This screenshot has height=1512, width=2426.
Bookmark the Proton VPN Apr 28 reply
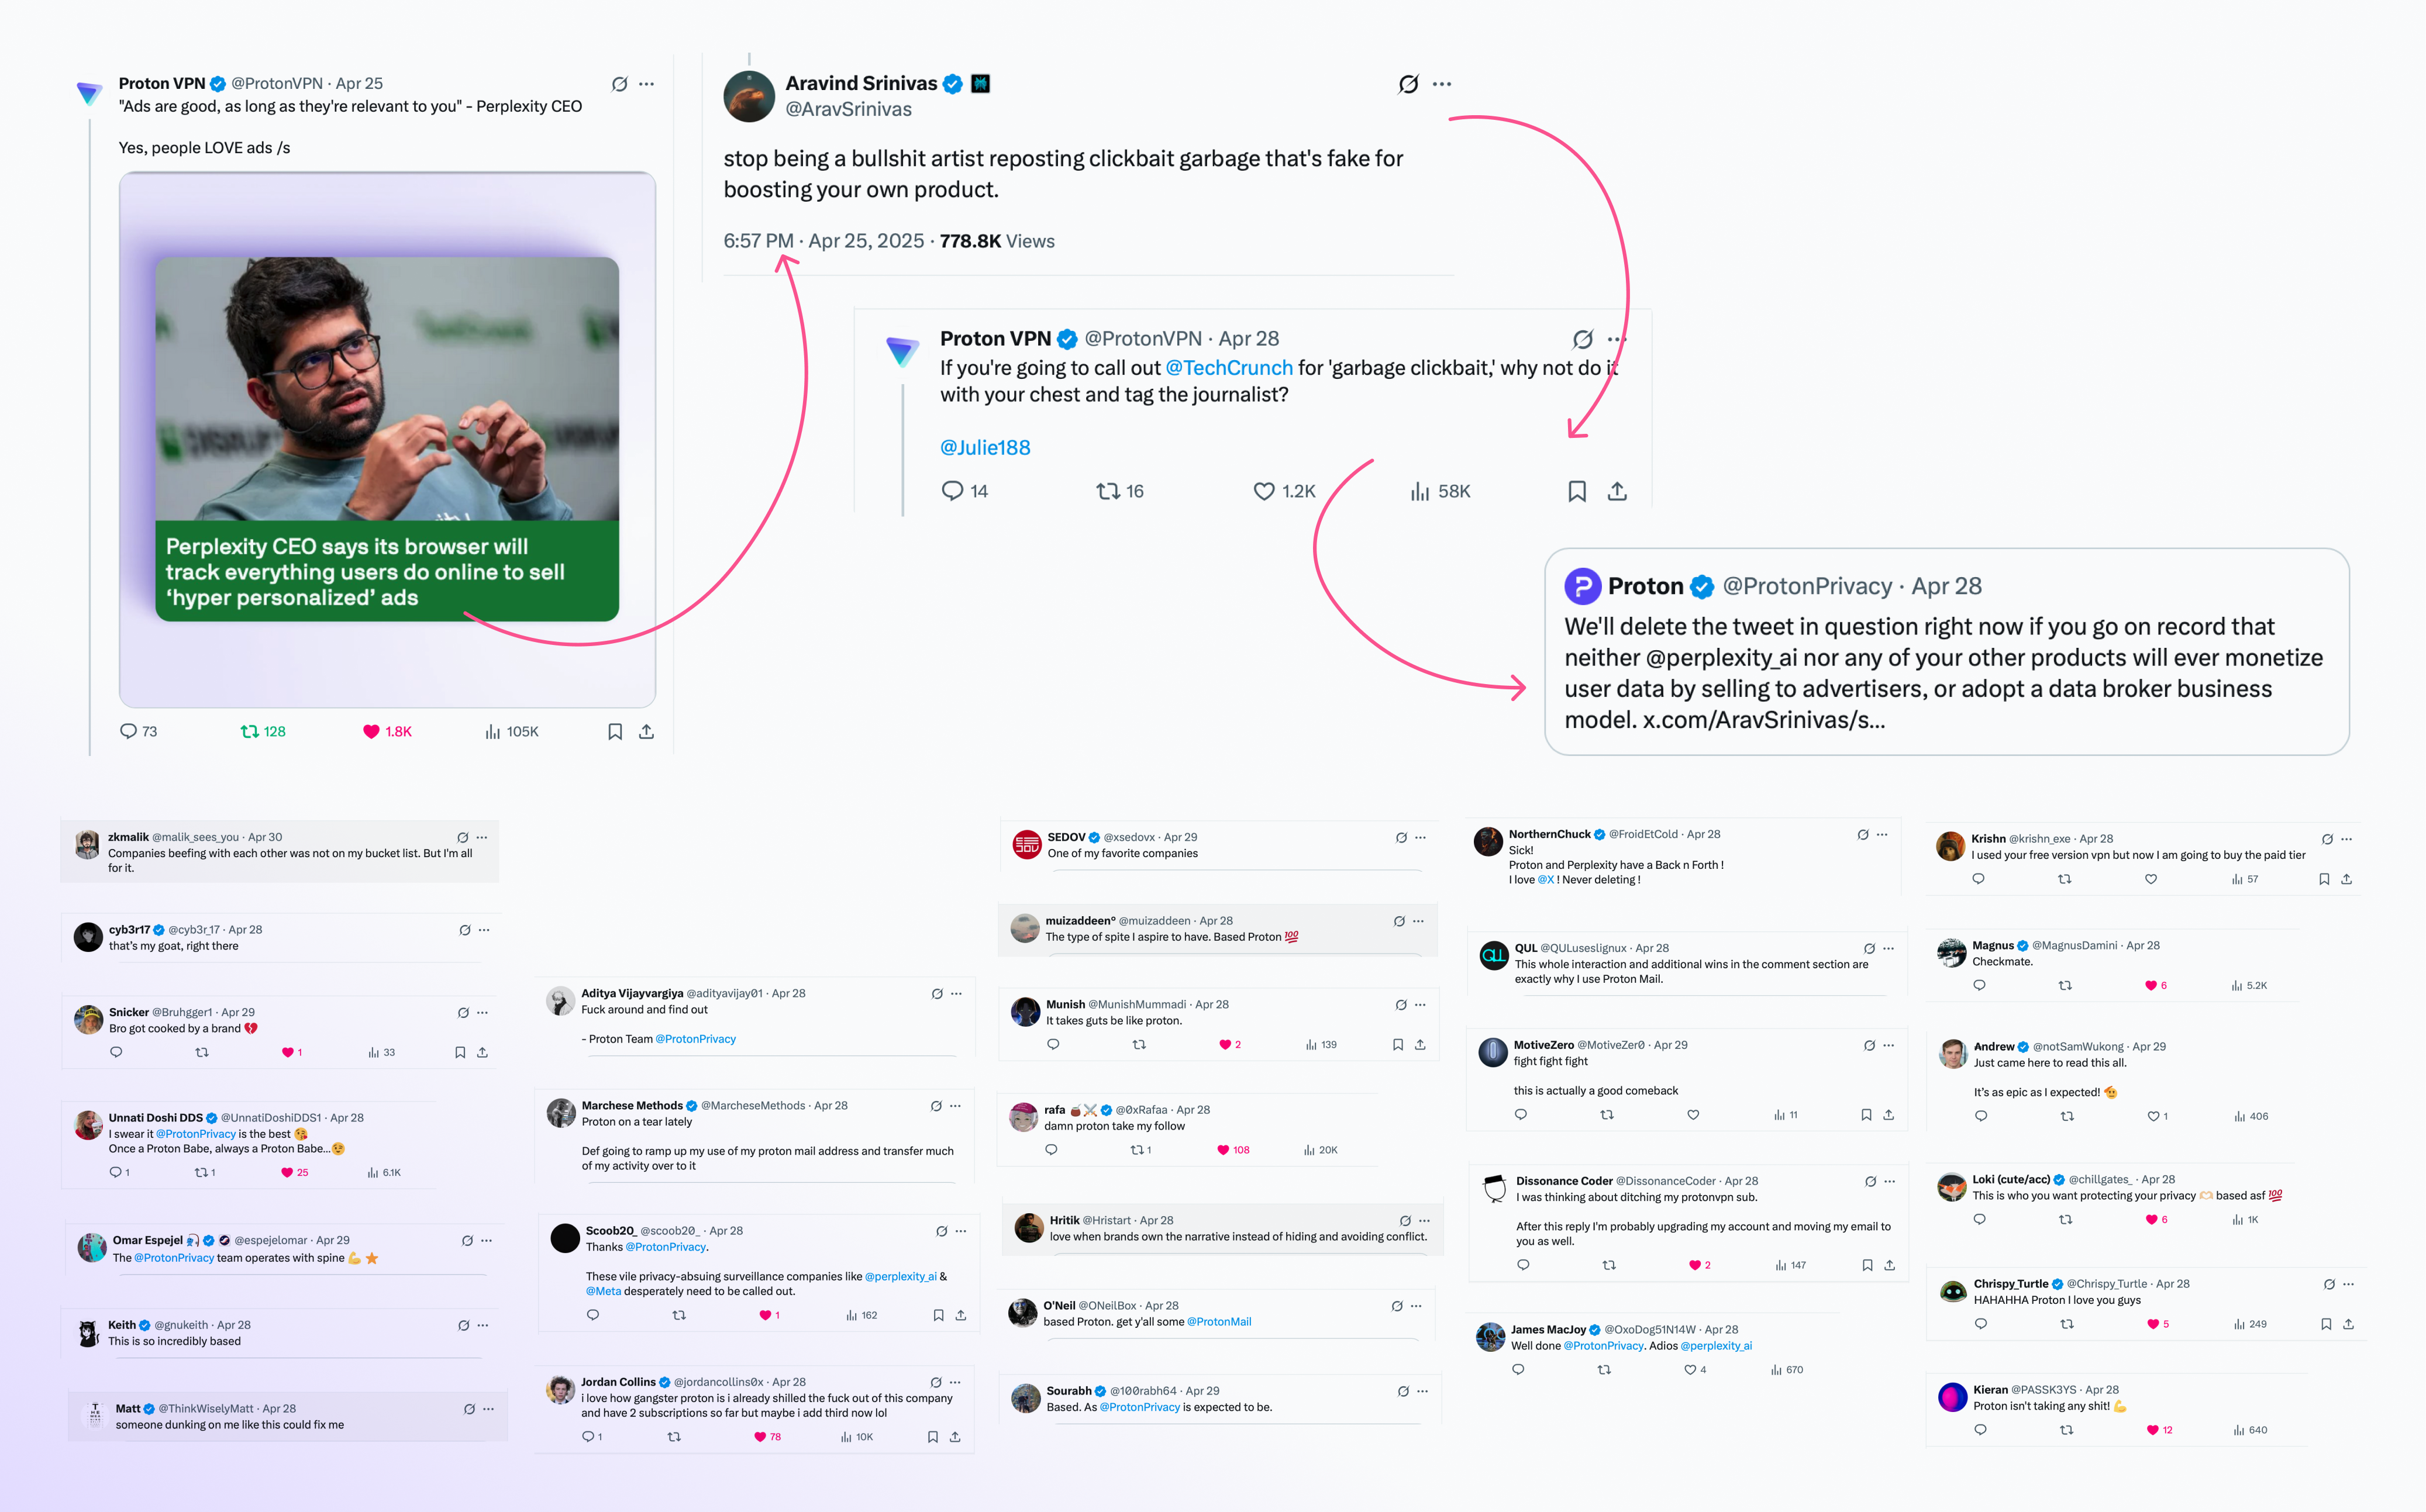1577,491
